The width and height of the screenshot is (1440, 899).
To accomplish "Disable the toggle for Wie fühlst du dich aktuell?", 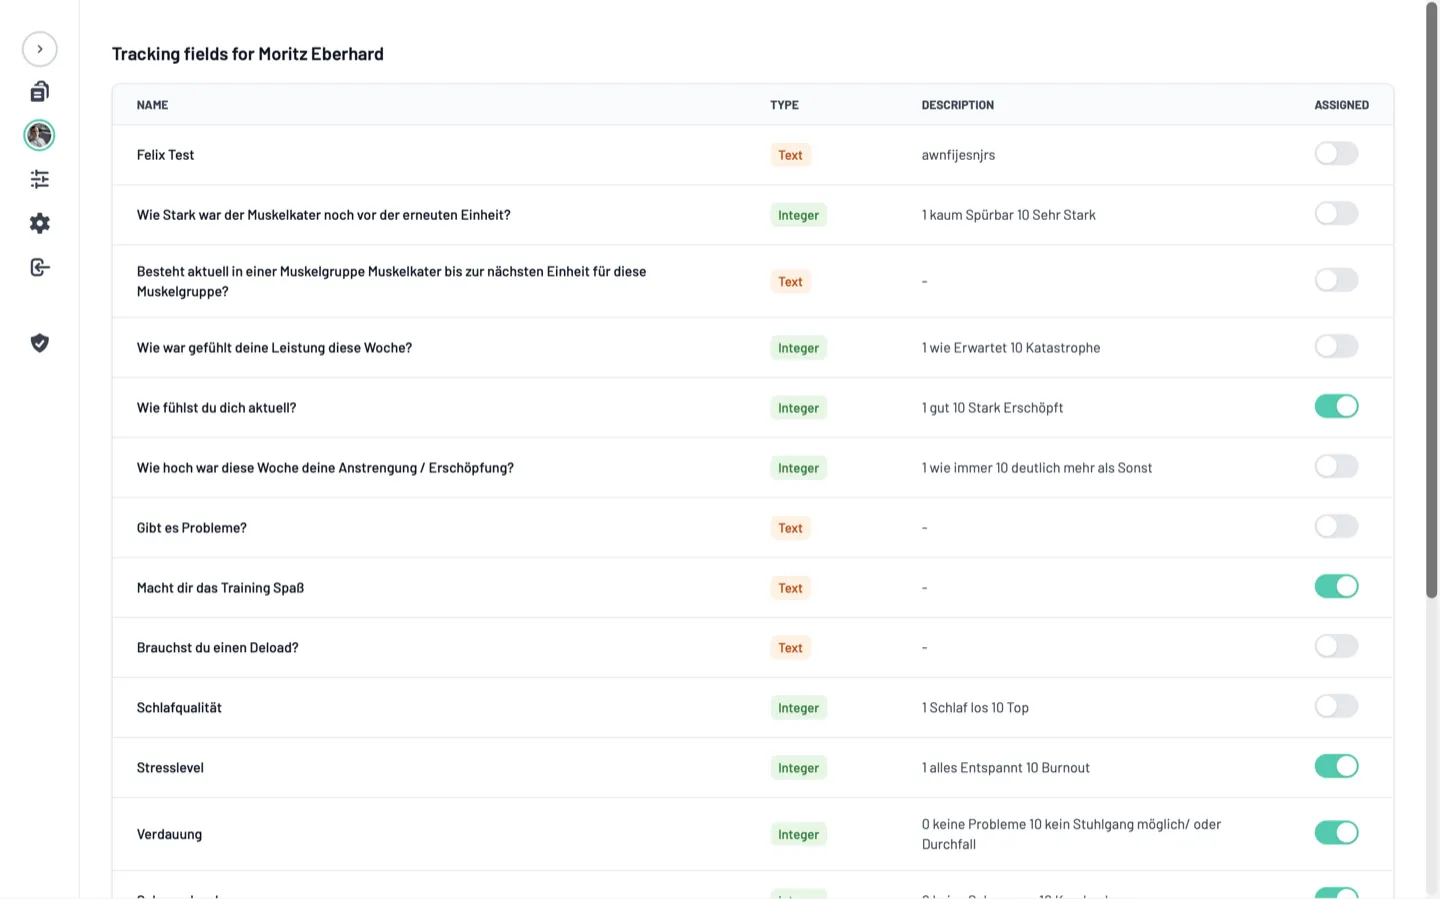I will (x=1336, y=406).
